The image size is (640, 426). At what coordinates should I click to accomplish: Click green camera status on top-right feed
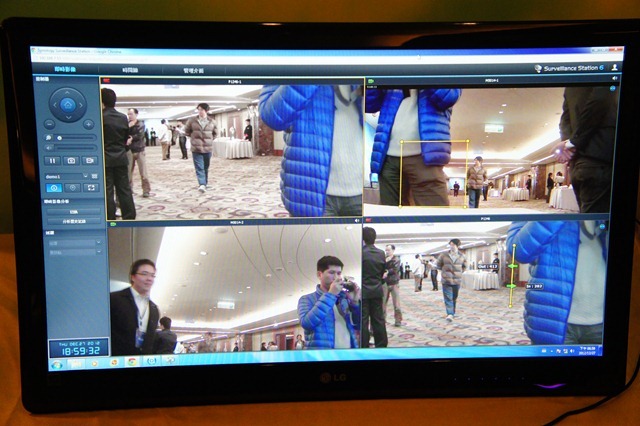point(371,81)
